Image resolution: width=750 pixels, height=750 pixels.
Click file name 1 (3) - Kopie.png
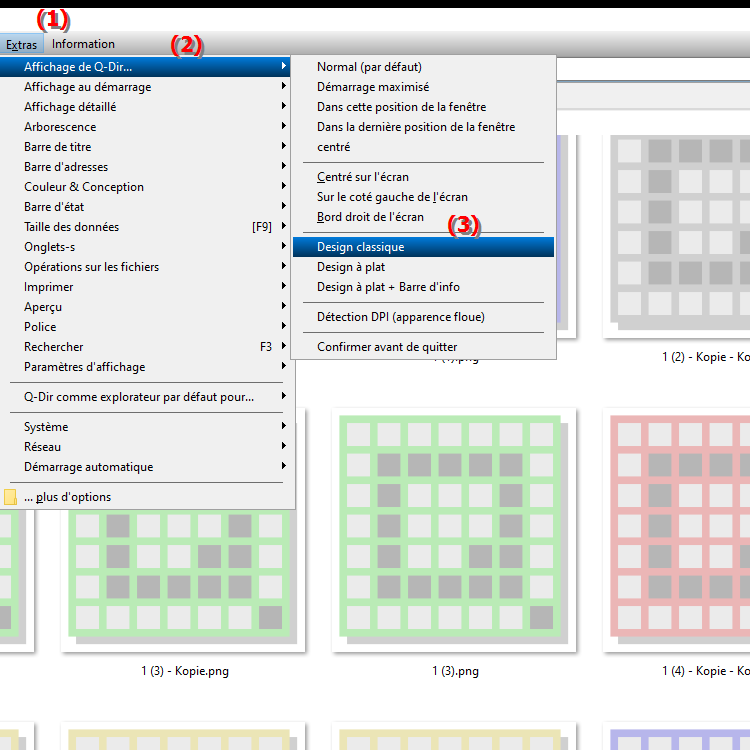(x=185, y=671)
